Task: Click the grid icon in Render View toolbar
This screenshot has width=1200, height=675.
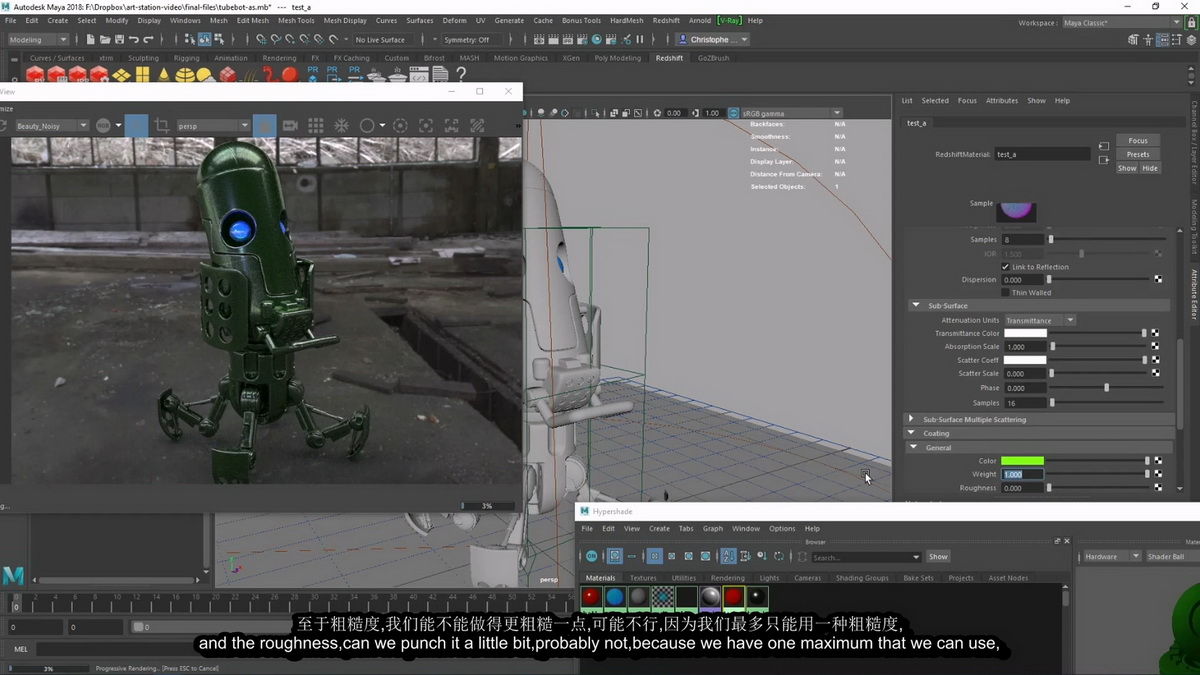Action: point(316,125)
